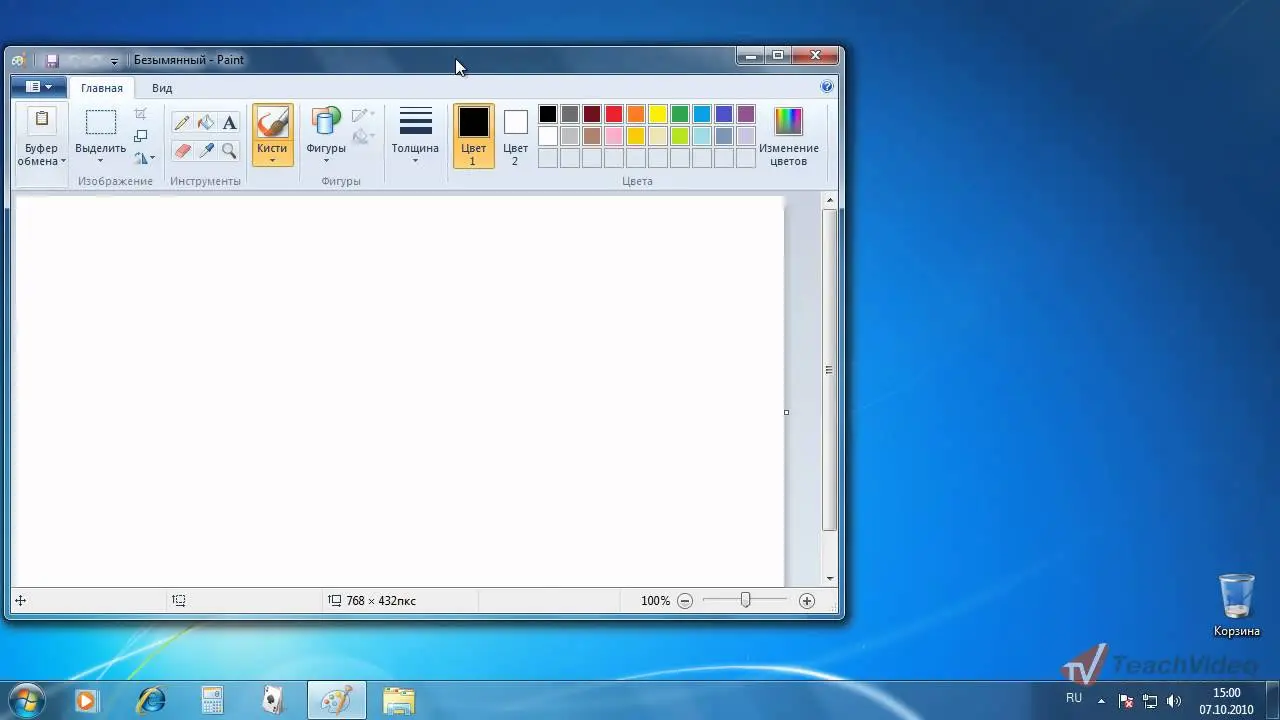1280x720 pixels.
Task: Select the Fill with color bucket tool
Action: (206, 123)
